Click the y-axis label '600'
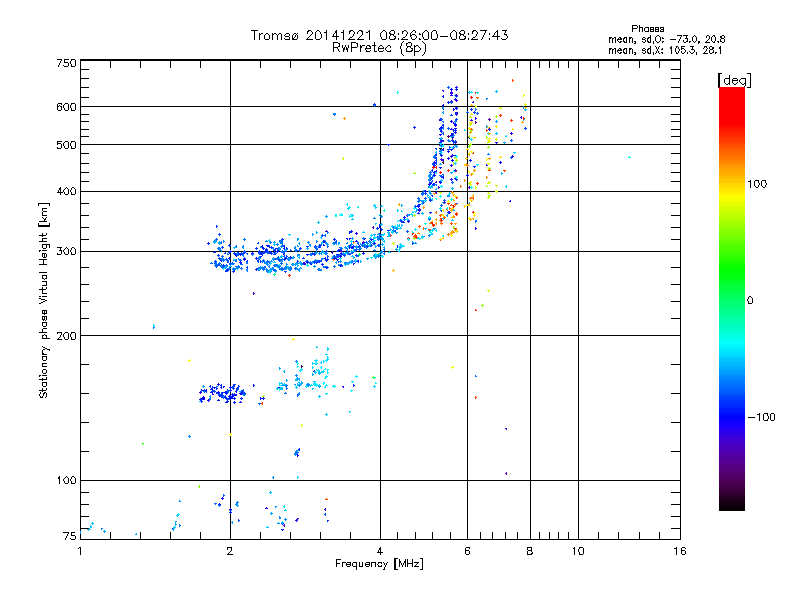Screen dimensions: 800x600 [x=66, y=107]
